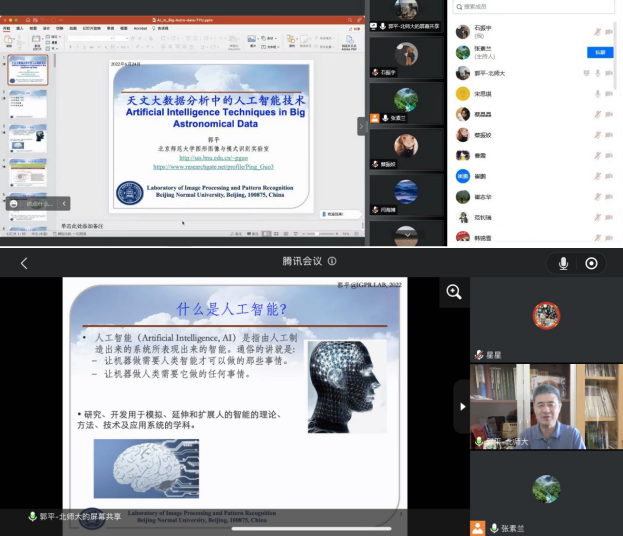Click the emoji icon on the floating chat bar
623x536 pixels.
click(x=12, y=204)
